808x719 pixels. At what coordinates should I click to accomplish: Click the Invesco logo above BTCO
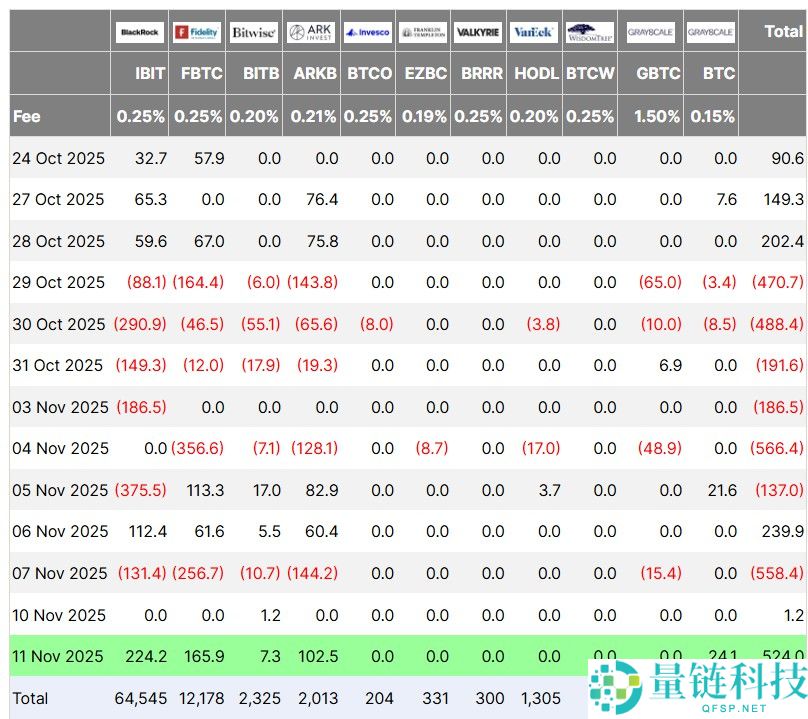[367, 31]
